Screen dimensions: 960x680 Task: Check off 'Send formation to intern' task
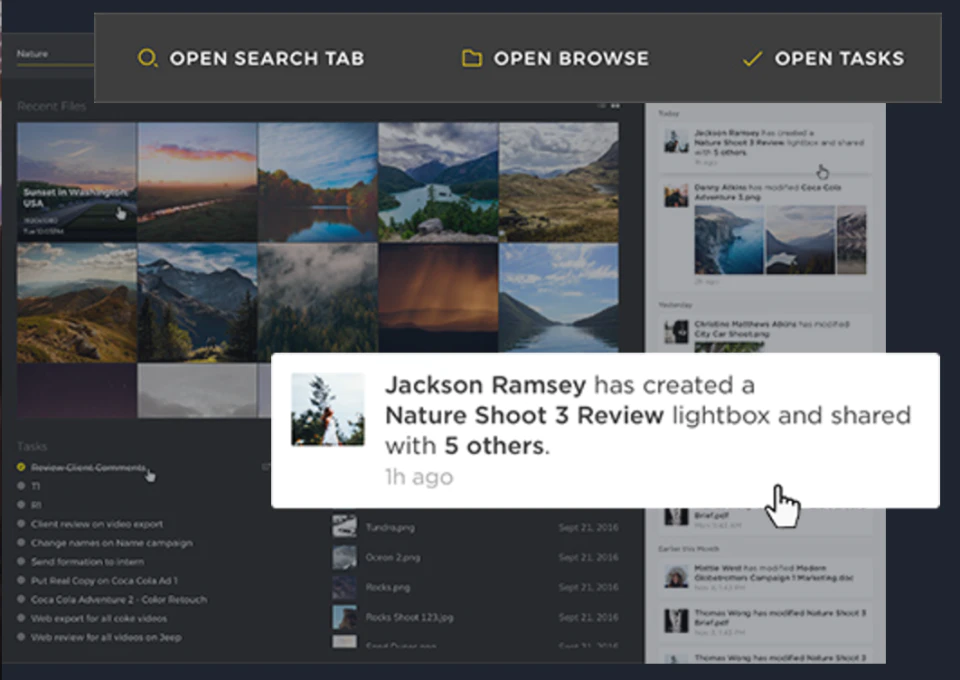21,561
